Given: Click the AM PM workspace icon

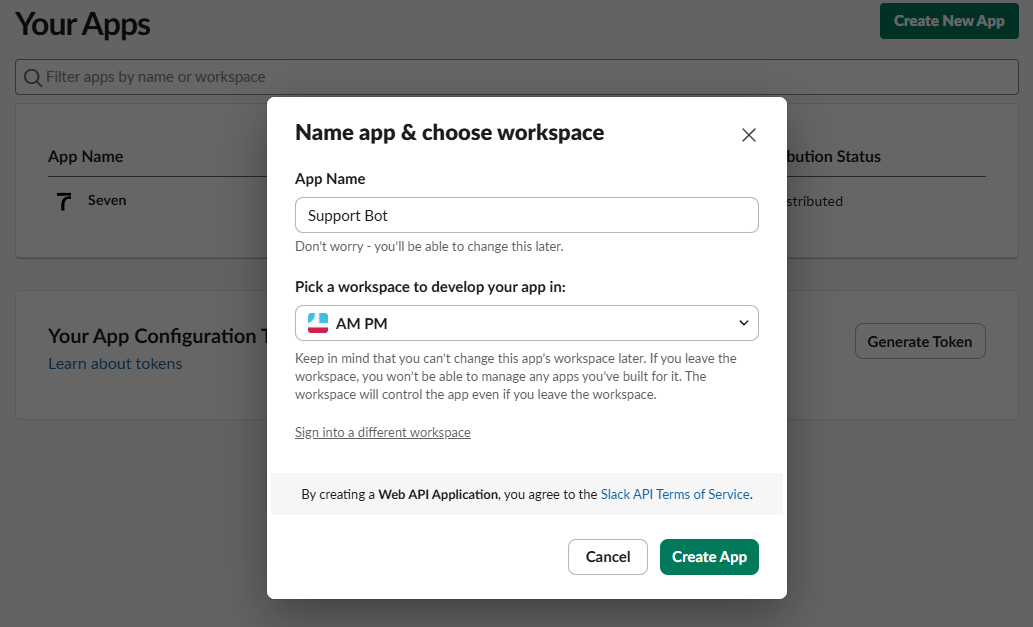Looking at the screenshot, I should point(317,323).
